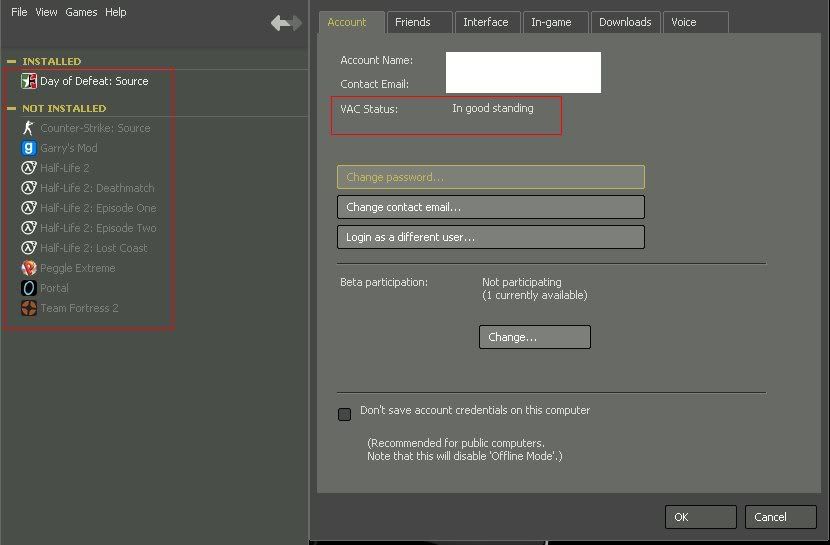
Task: Select Half-Life 2: Episode One name
Action: tap(98, 208)
